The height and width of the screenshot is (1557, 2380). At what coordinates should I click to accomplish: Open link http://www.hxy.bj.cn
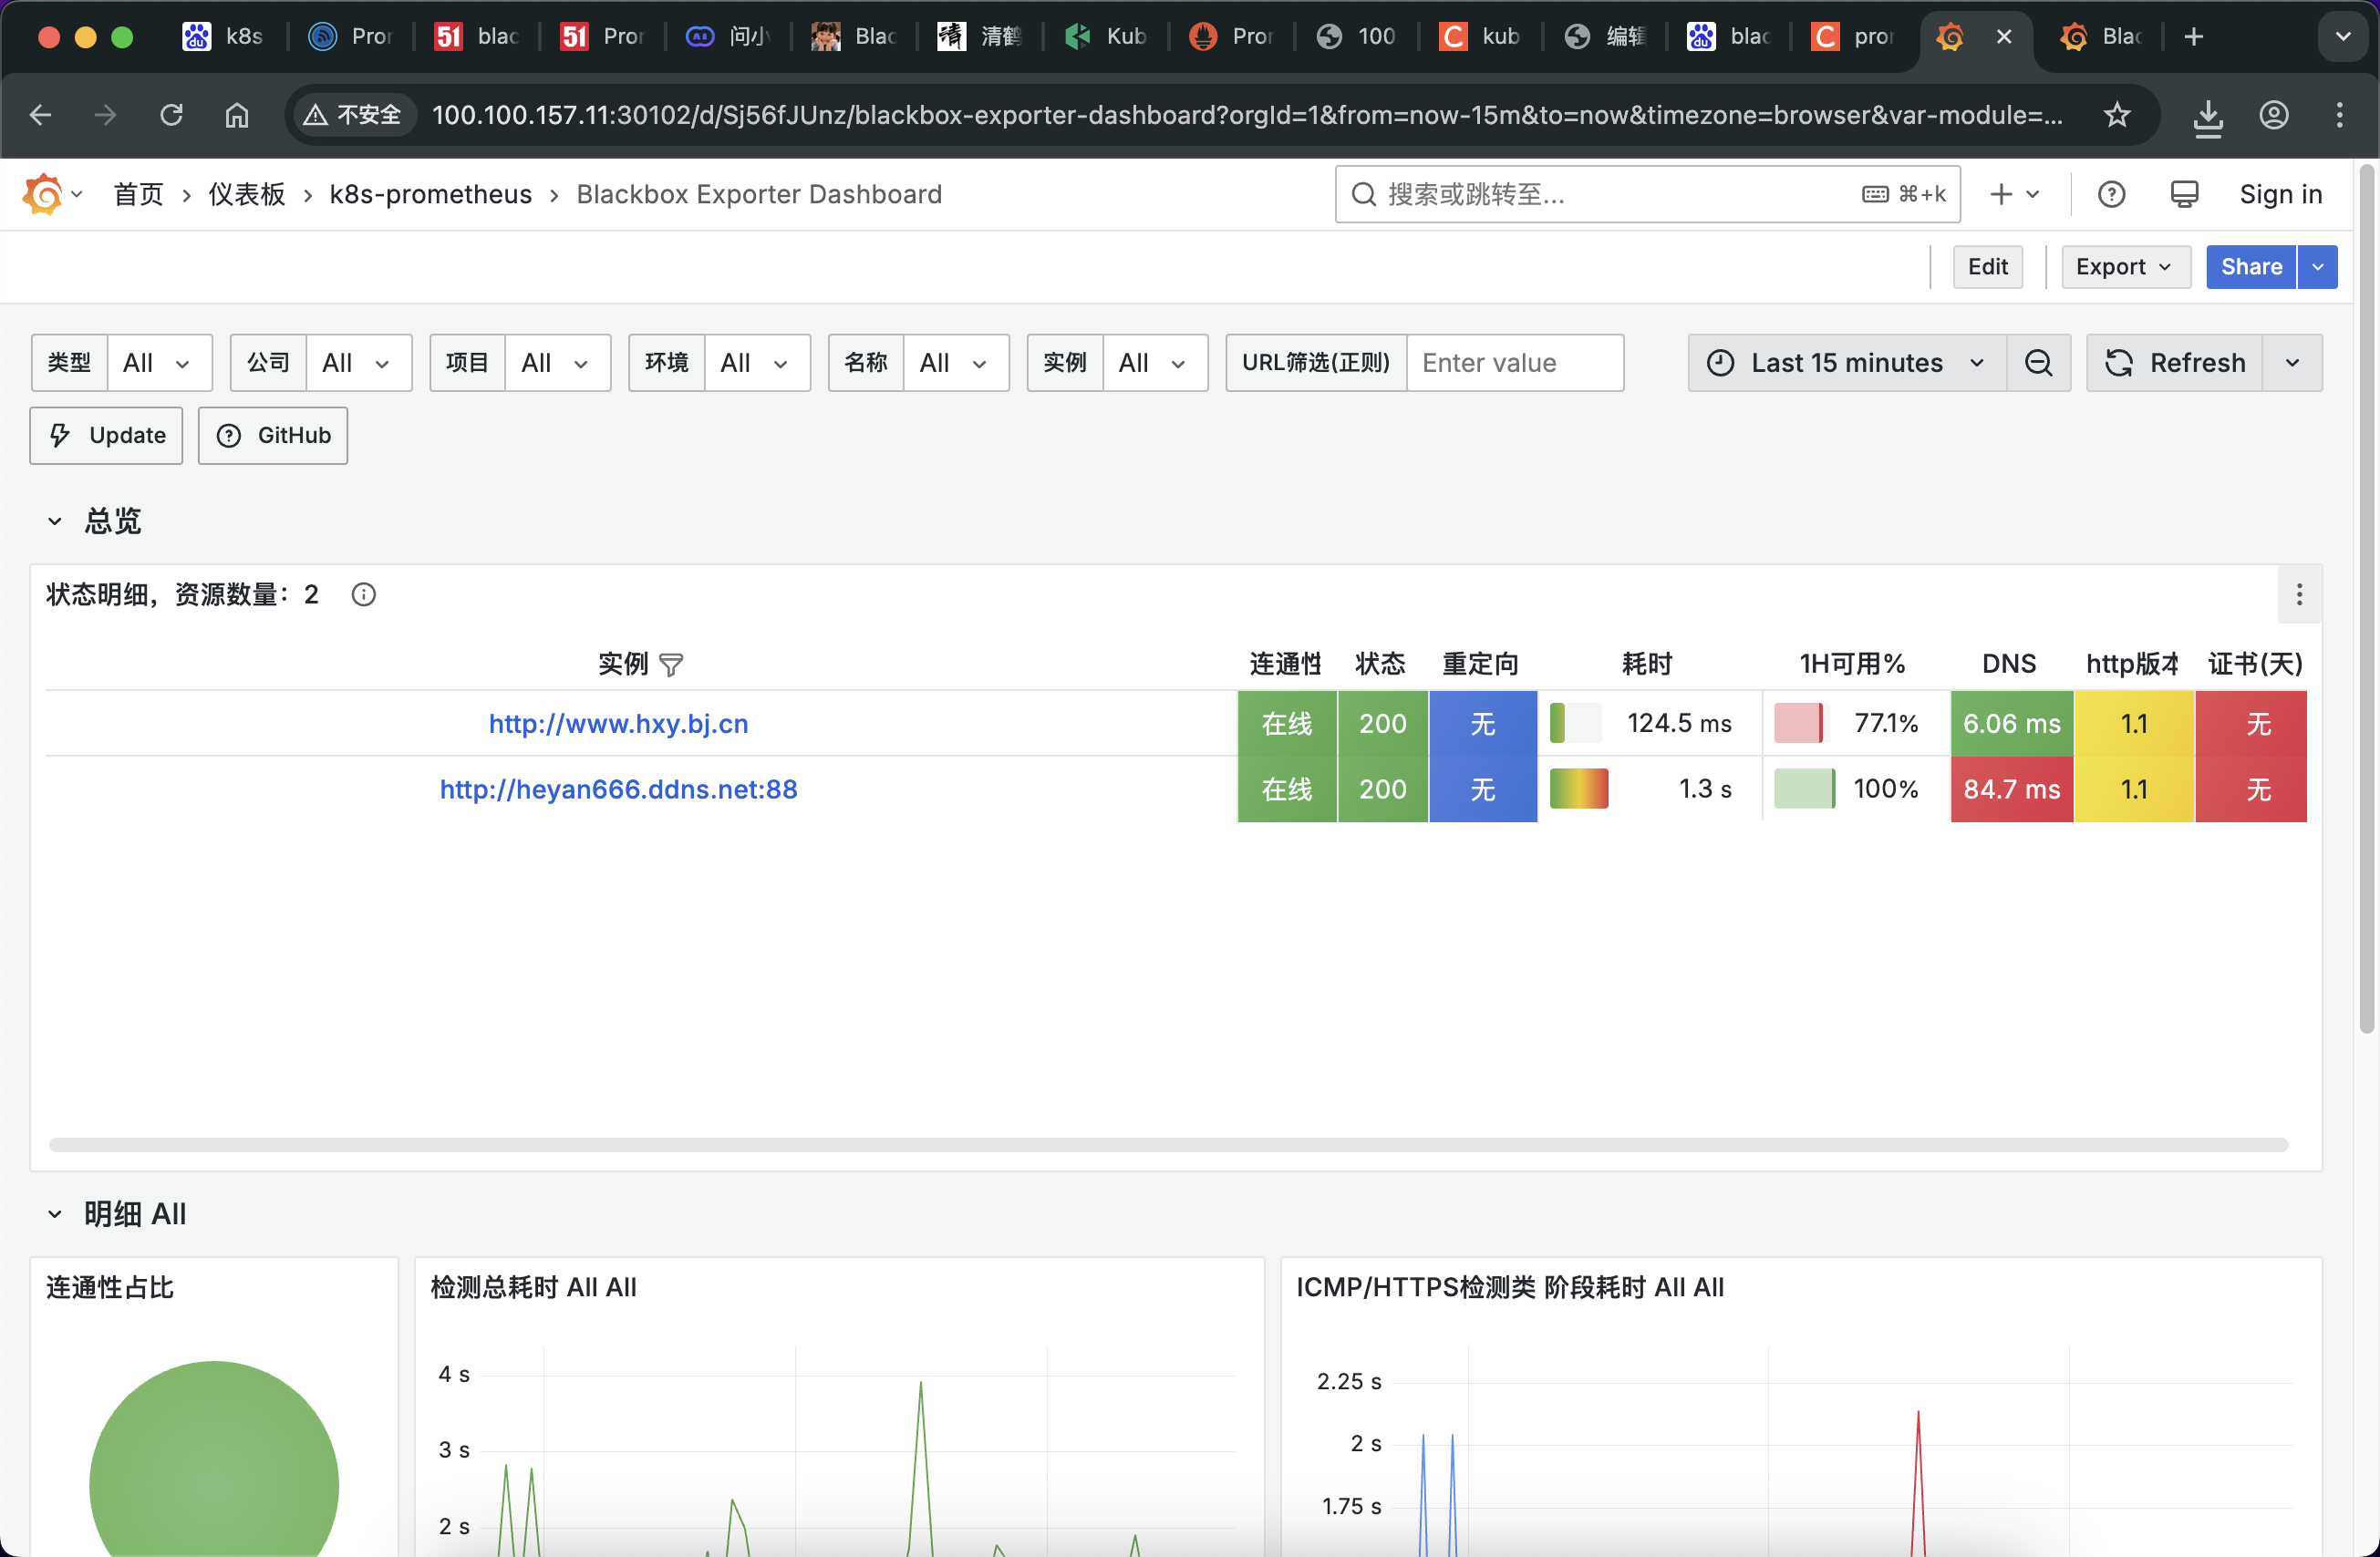coord(619,724)
